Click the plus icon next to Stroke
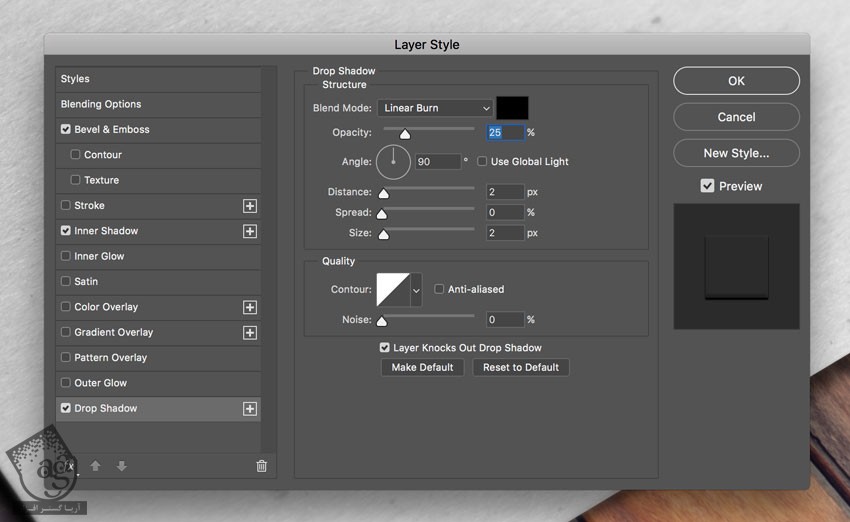Viewport: 850px width, 522px height. (250, 206)
